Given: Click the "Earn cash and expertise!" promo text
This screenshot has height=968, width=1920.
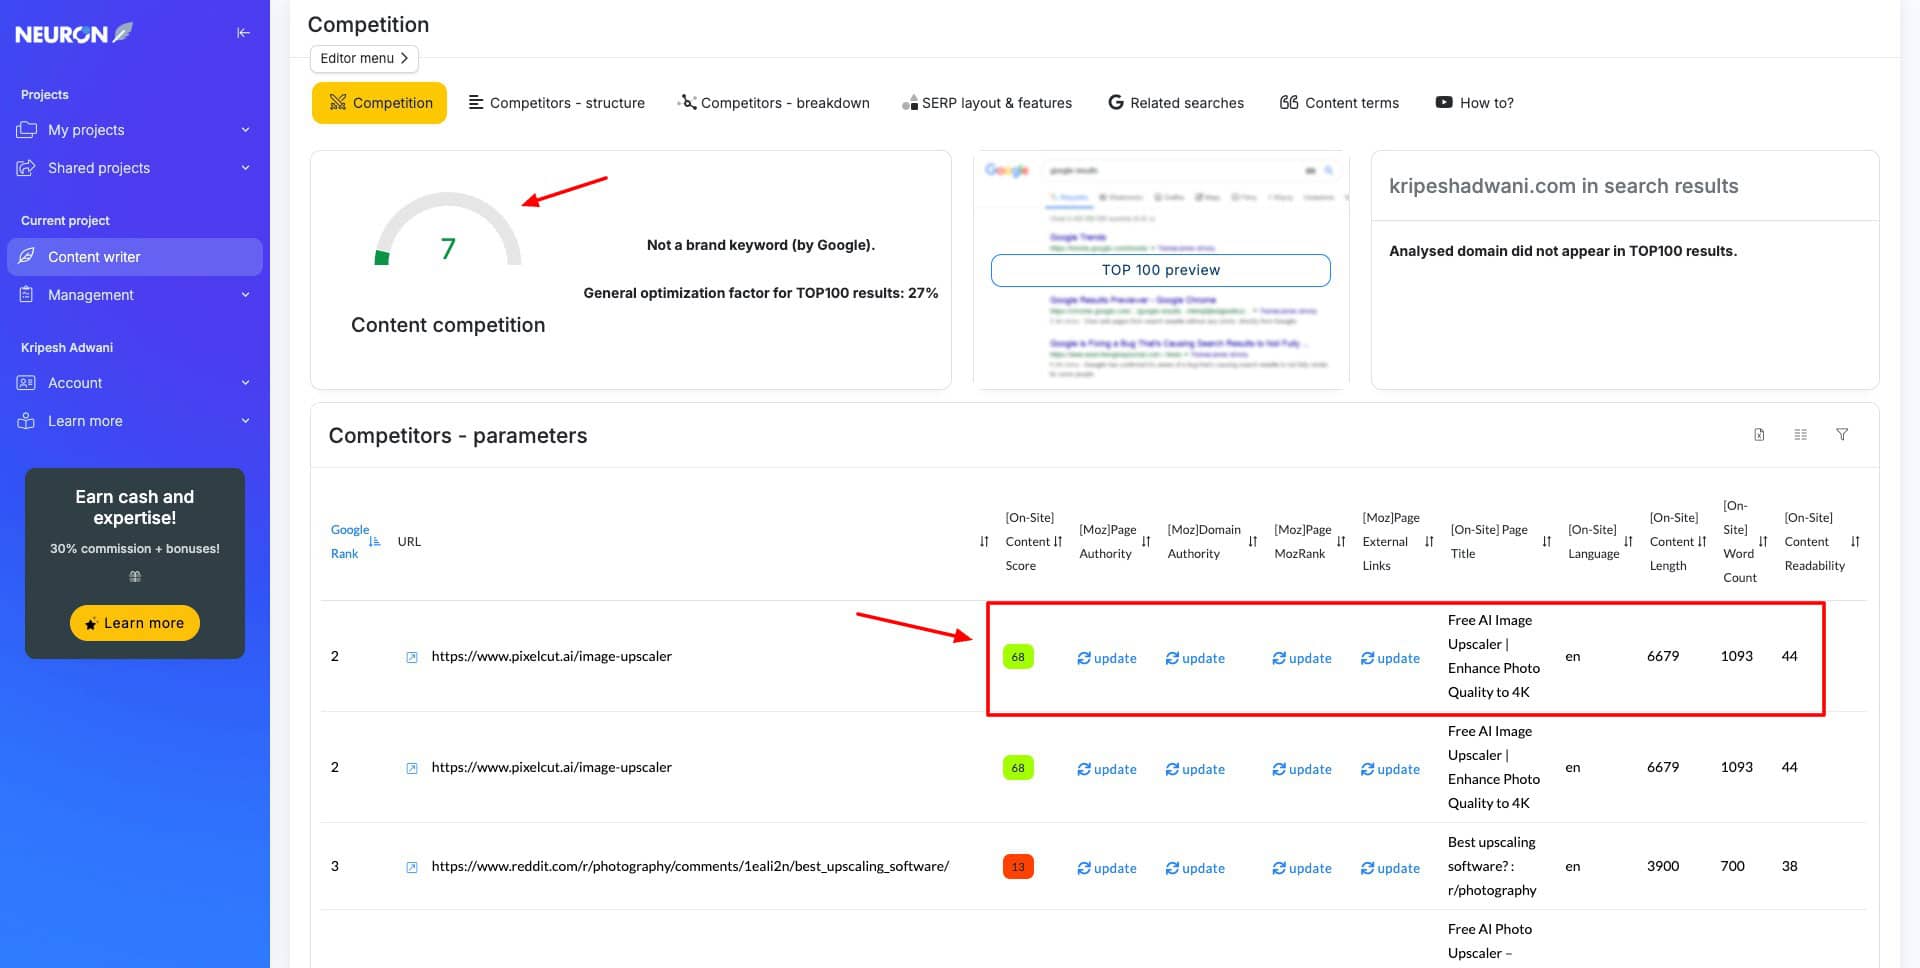Looking at the screenshot, I should pyautogui.click(x=135, y=507).
